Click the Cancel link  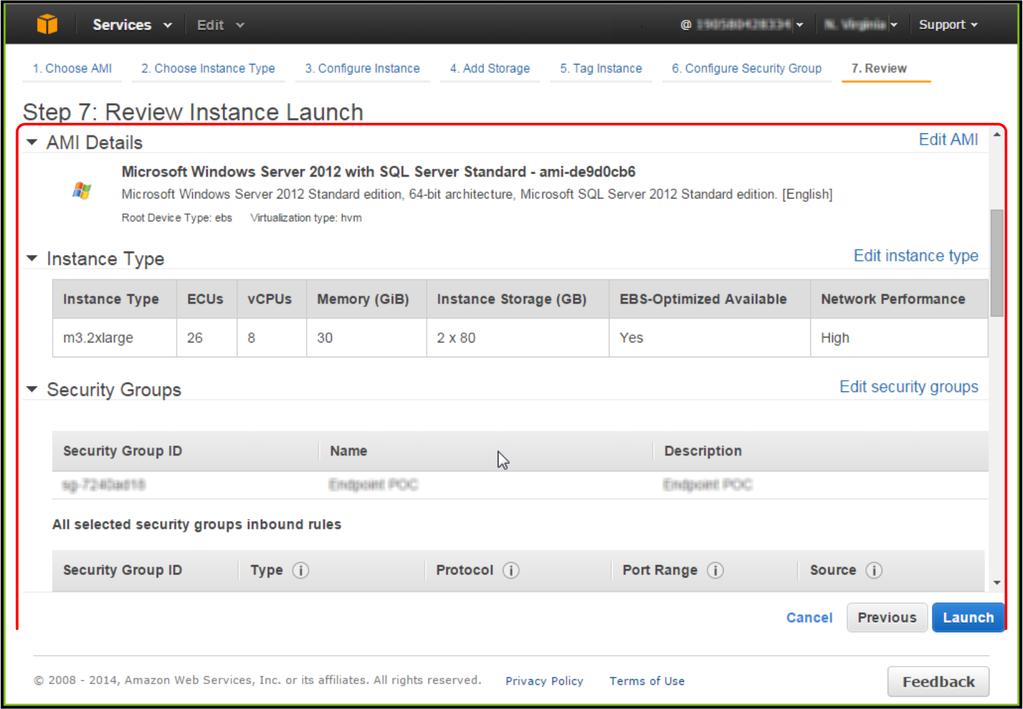(809, 618)
